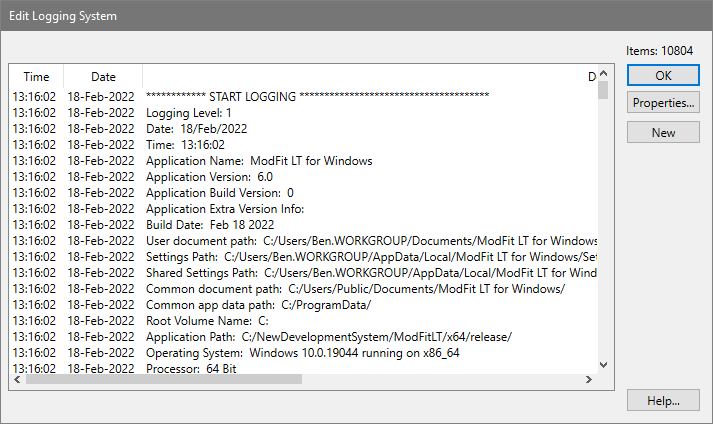Select the "Root Volume Name: C:" row
This screenshot has width=713, height=424.
click(207, 321)
